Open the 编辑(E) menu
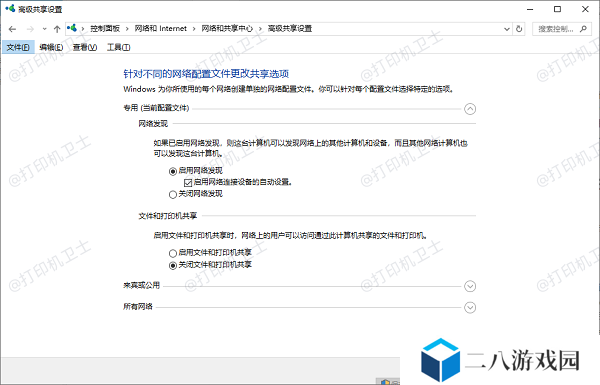 click(x=51, y=47)
